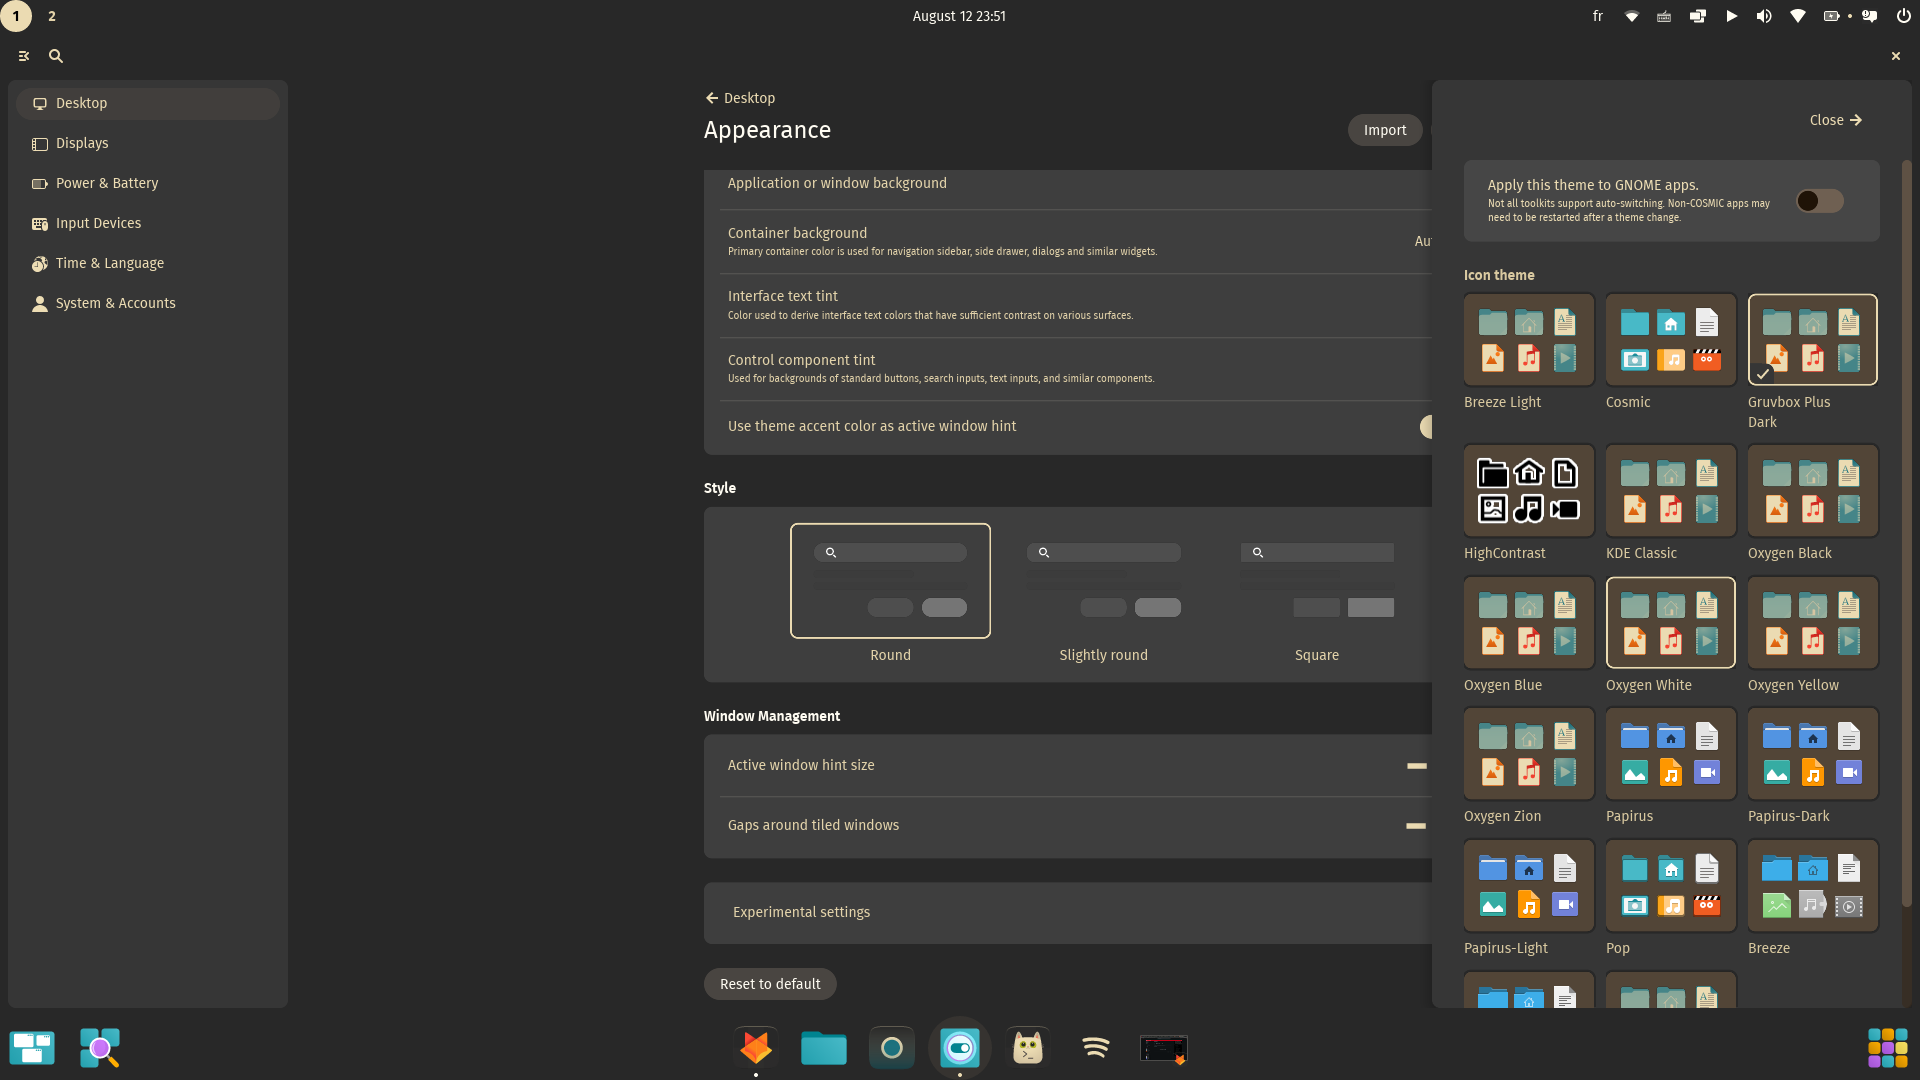Launch Spotify from the dock
The height and width of the screenshot is (1080, 1920).
[1096, 1048]
